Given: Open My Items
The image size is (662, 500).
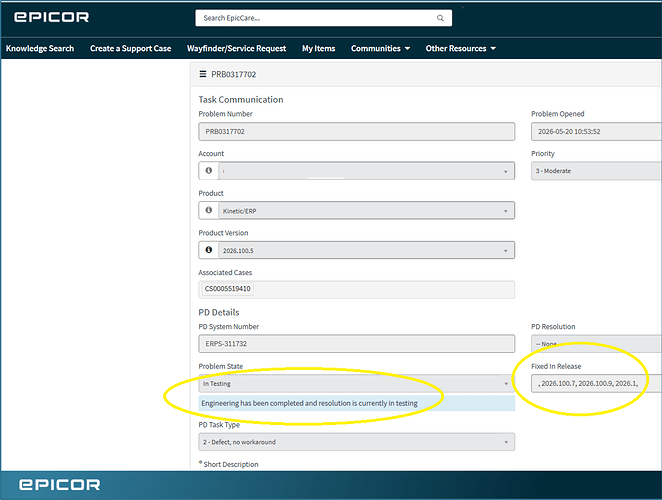Looking at the screenshot, I should [x=318, y=49].
